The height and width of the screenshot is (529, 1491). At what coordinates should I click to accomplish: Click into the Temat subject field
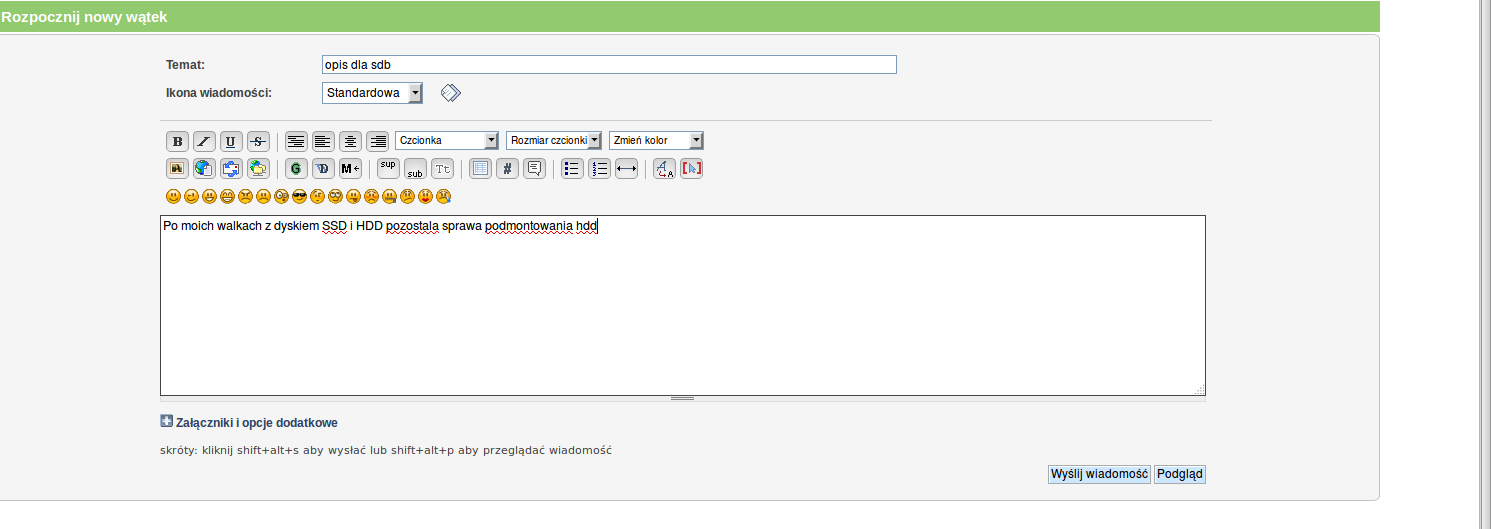(609, 64)
